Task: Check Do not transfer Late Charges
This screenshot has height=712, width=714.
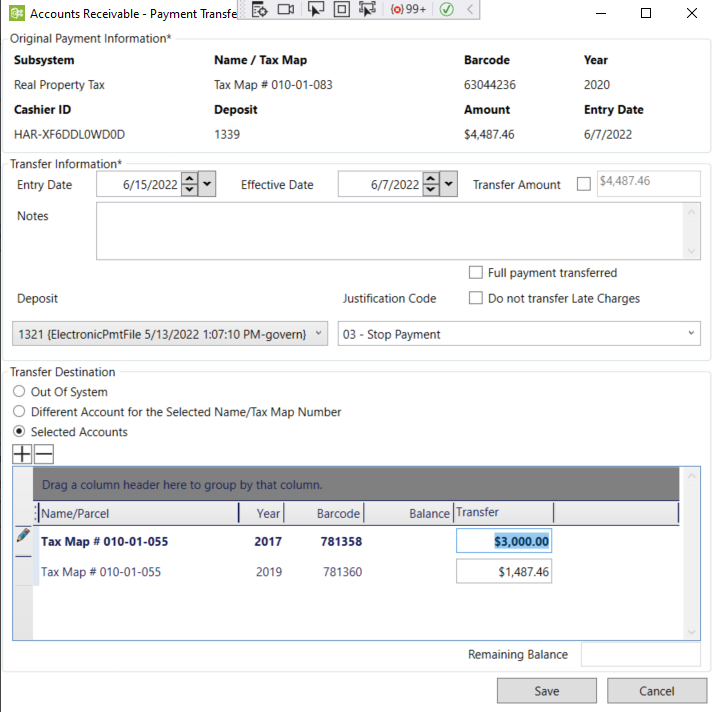Action: pyautogui.click(x=476, y=298)
